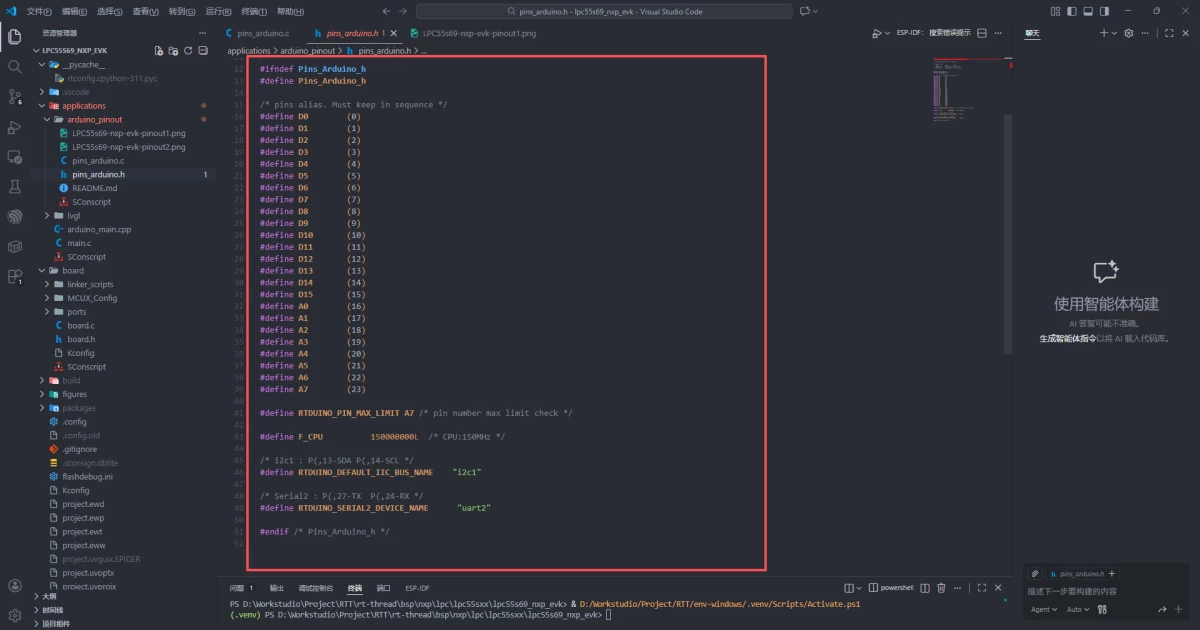Open Extensions view in activity bar
1200x630 pixels.
click(x=14, y=276)
